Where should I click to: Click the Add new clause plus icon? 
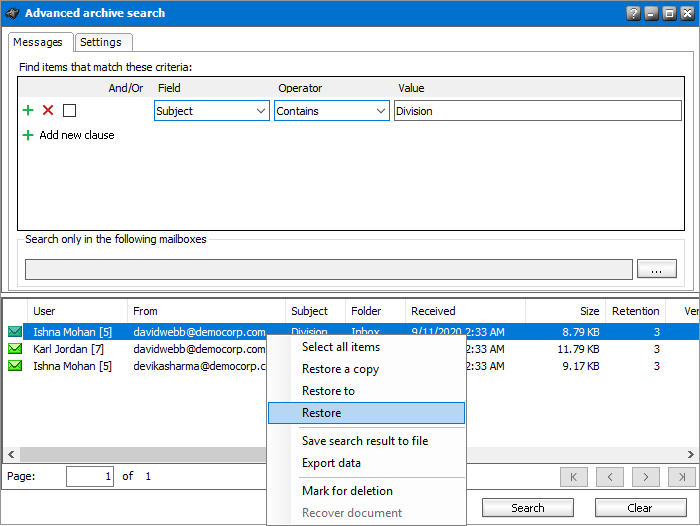click(x=28, y=135)
